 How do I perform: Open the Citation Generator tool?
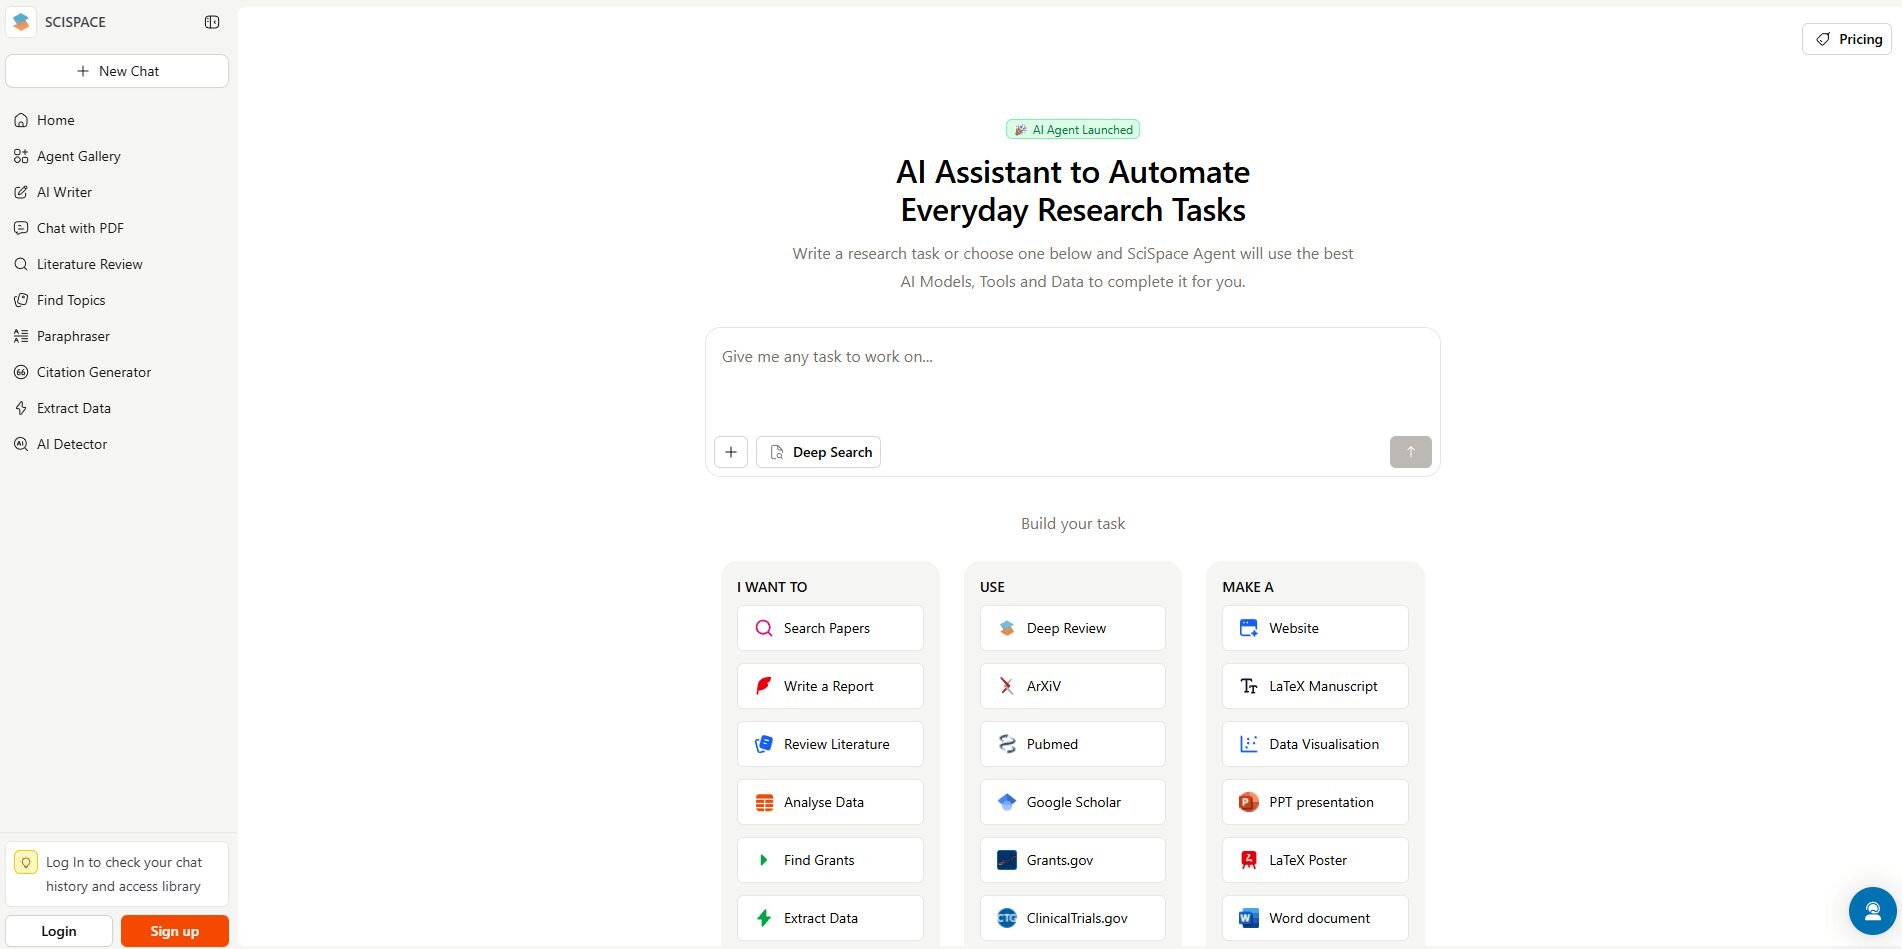pos(93,372)
